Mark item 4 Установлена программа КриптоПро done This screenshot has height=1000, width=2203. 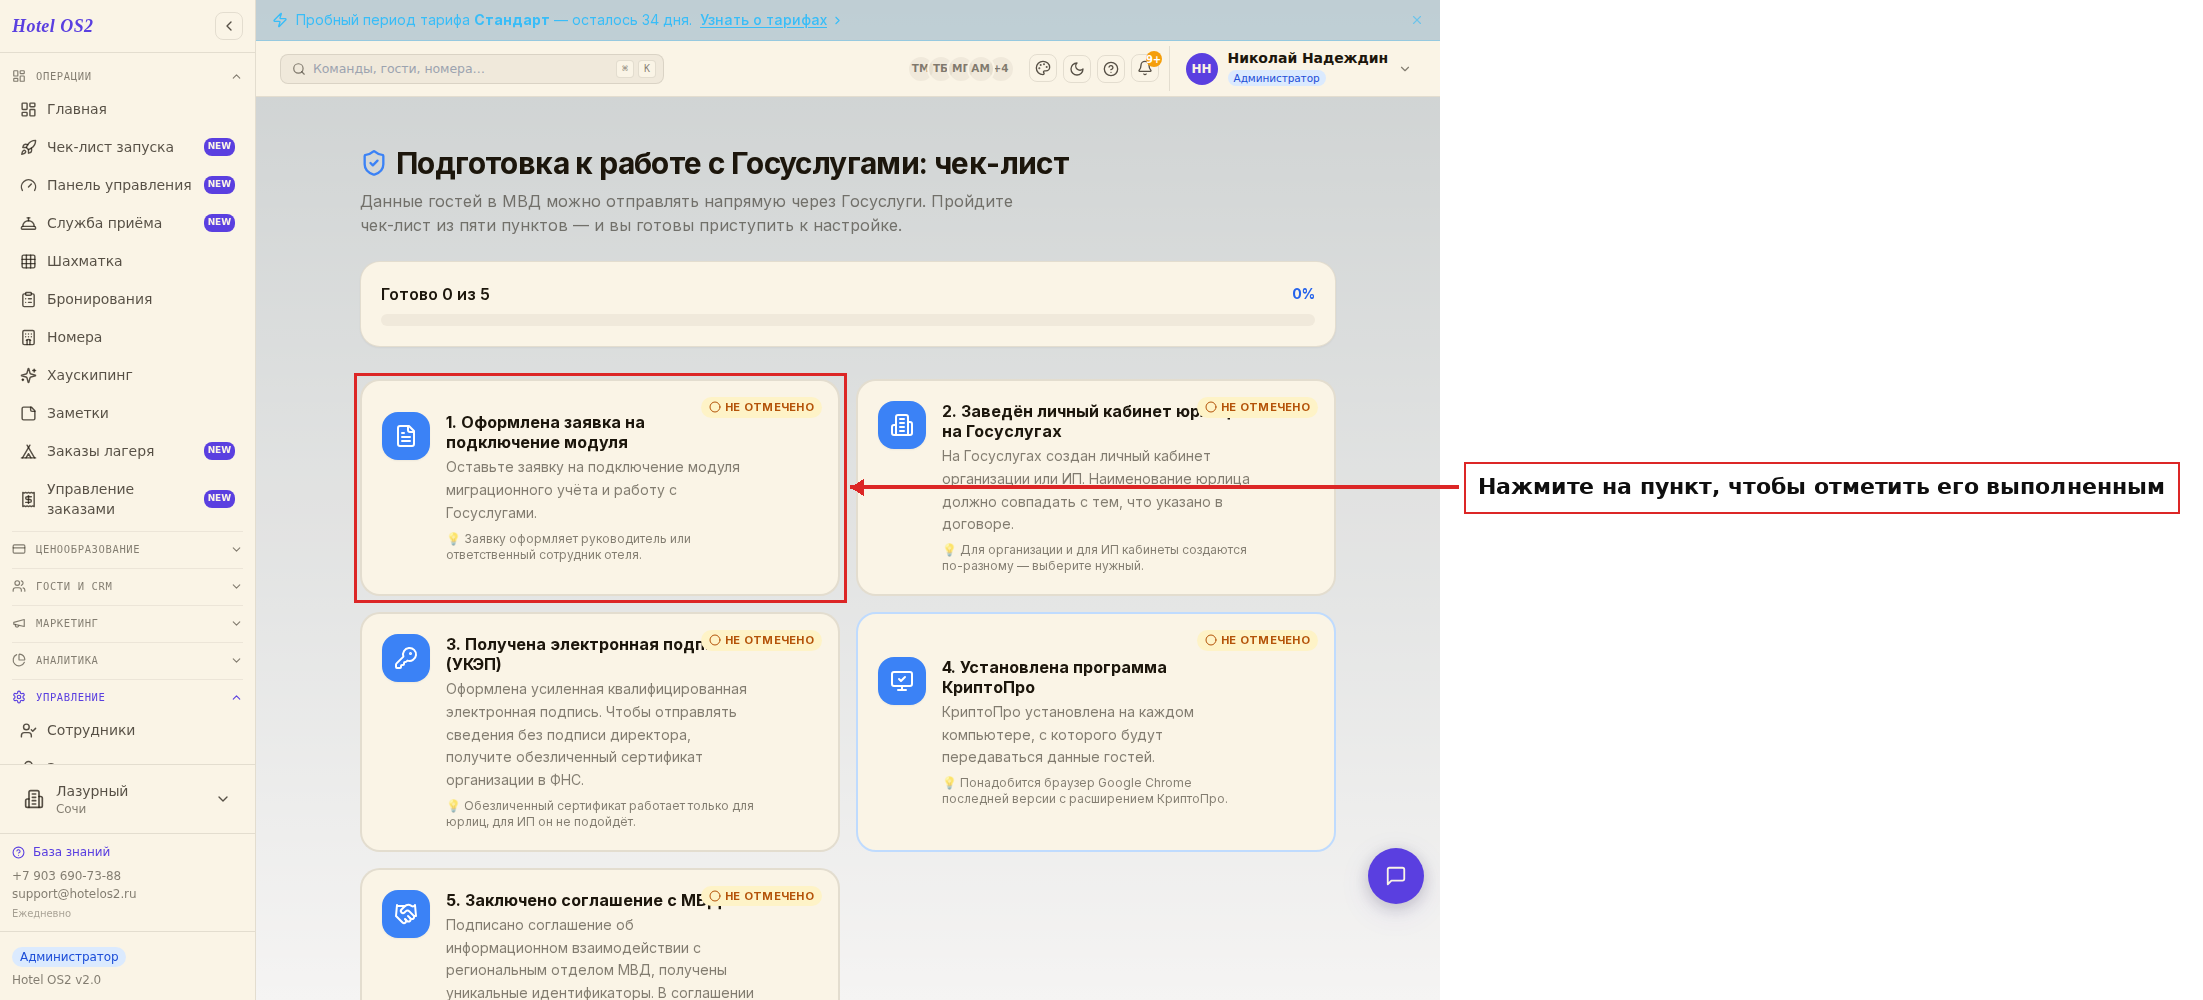coord(1096,732)
